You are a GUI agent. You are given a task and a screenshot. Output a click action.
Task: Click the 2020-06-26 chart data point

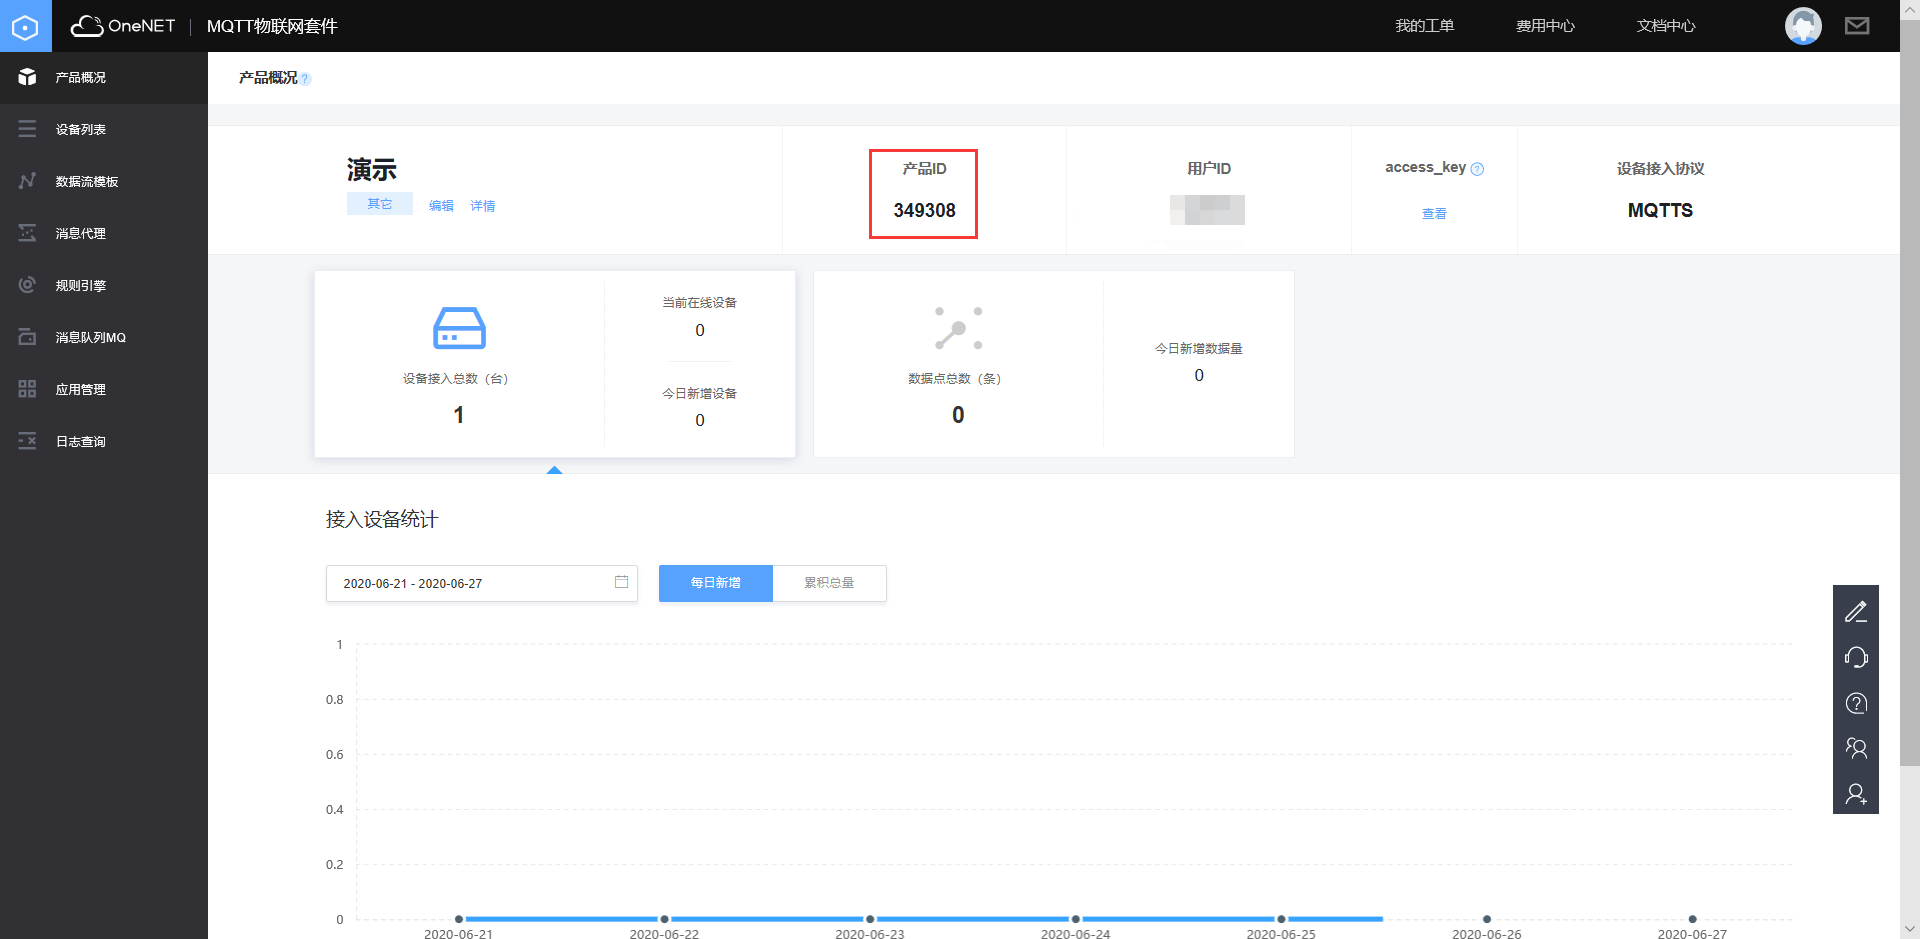[x=1487, y=919]
